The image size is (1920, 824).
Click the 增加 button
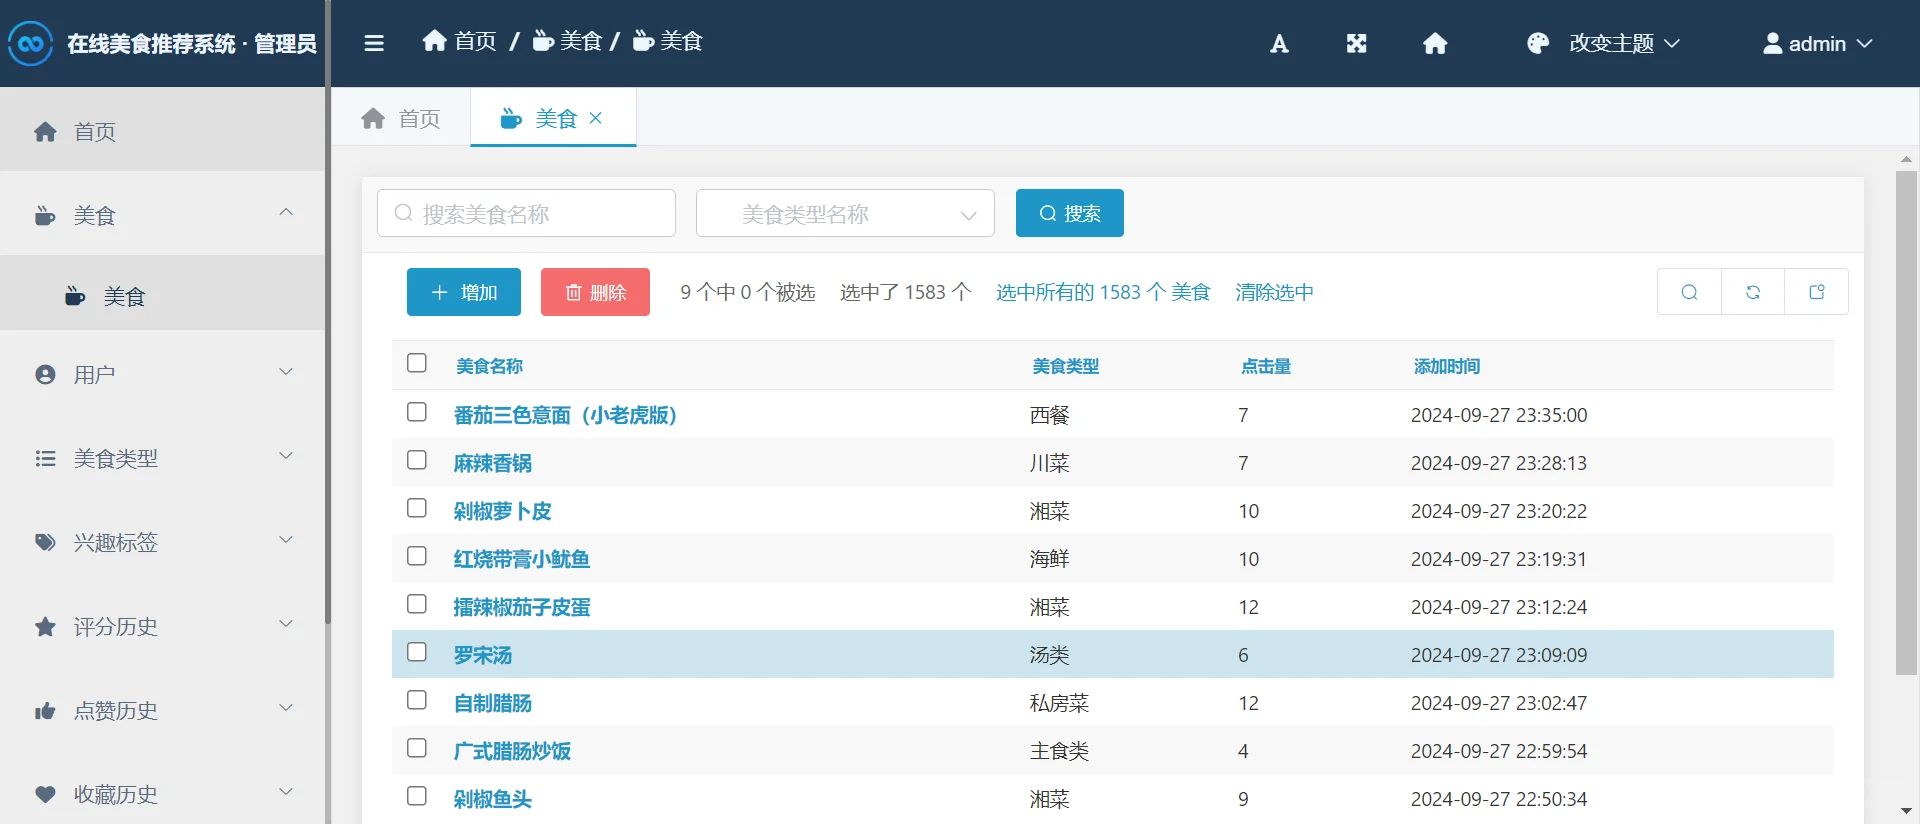click(x=464, y=292)
